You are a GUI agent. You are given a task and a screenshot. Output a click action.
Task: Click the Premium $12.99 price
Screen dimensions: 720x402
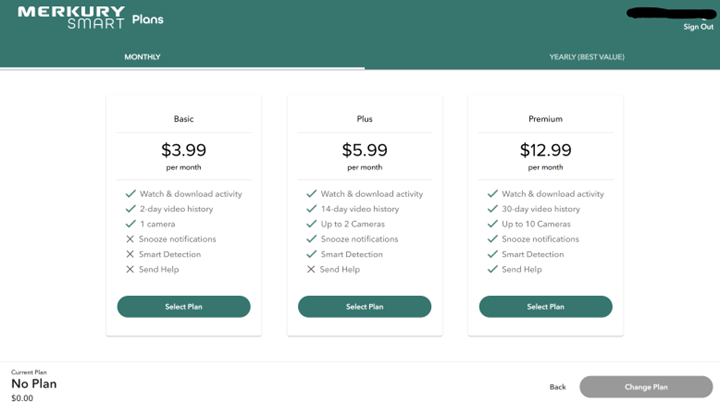pos(546,150)
